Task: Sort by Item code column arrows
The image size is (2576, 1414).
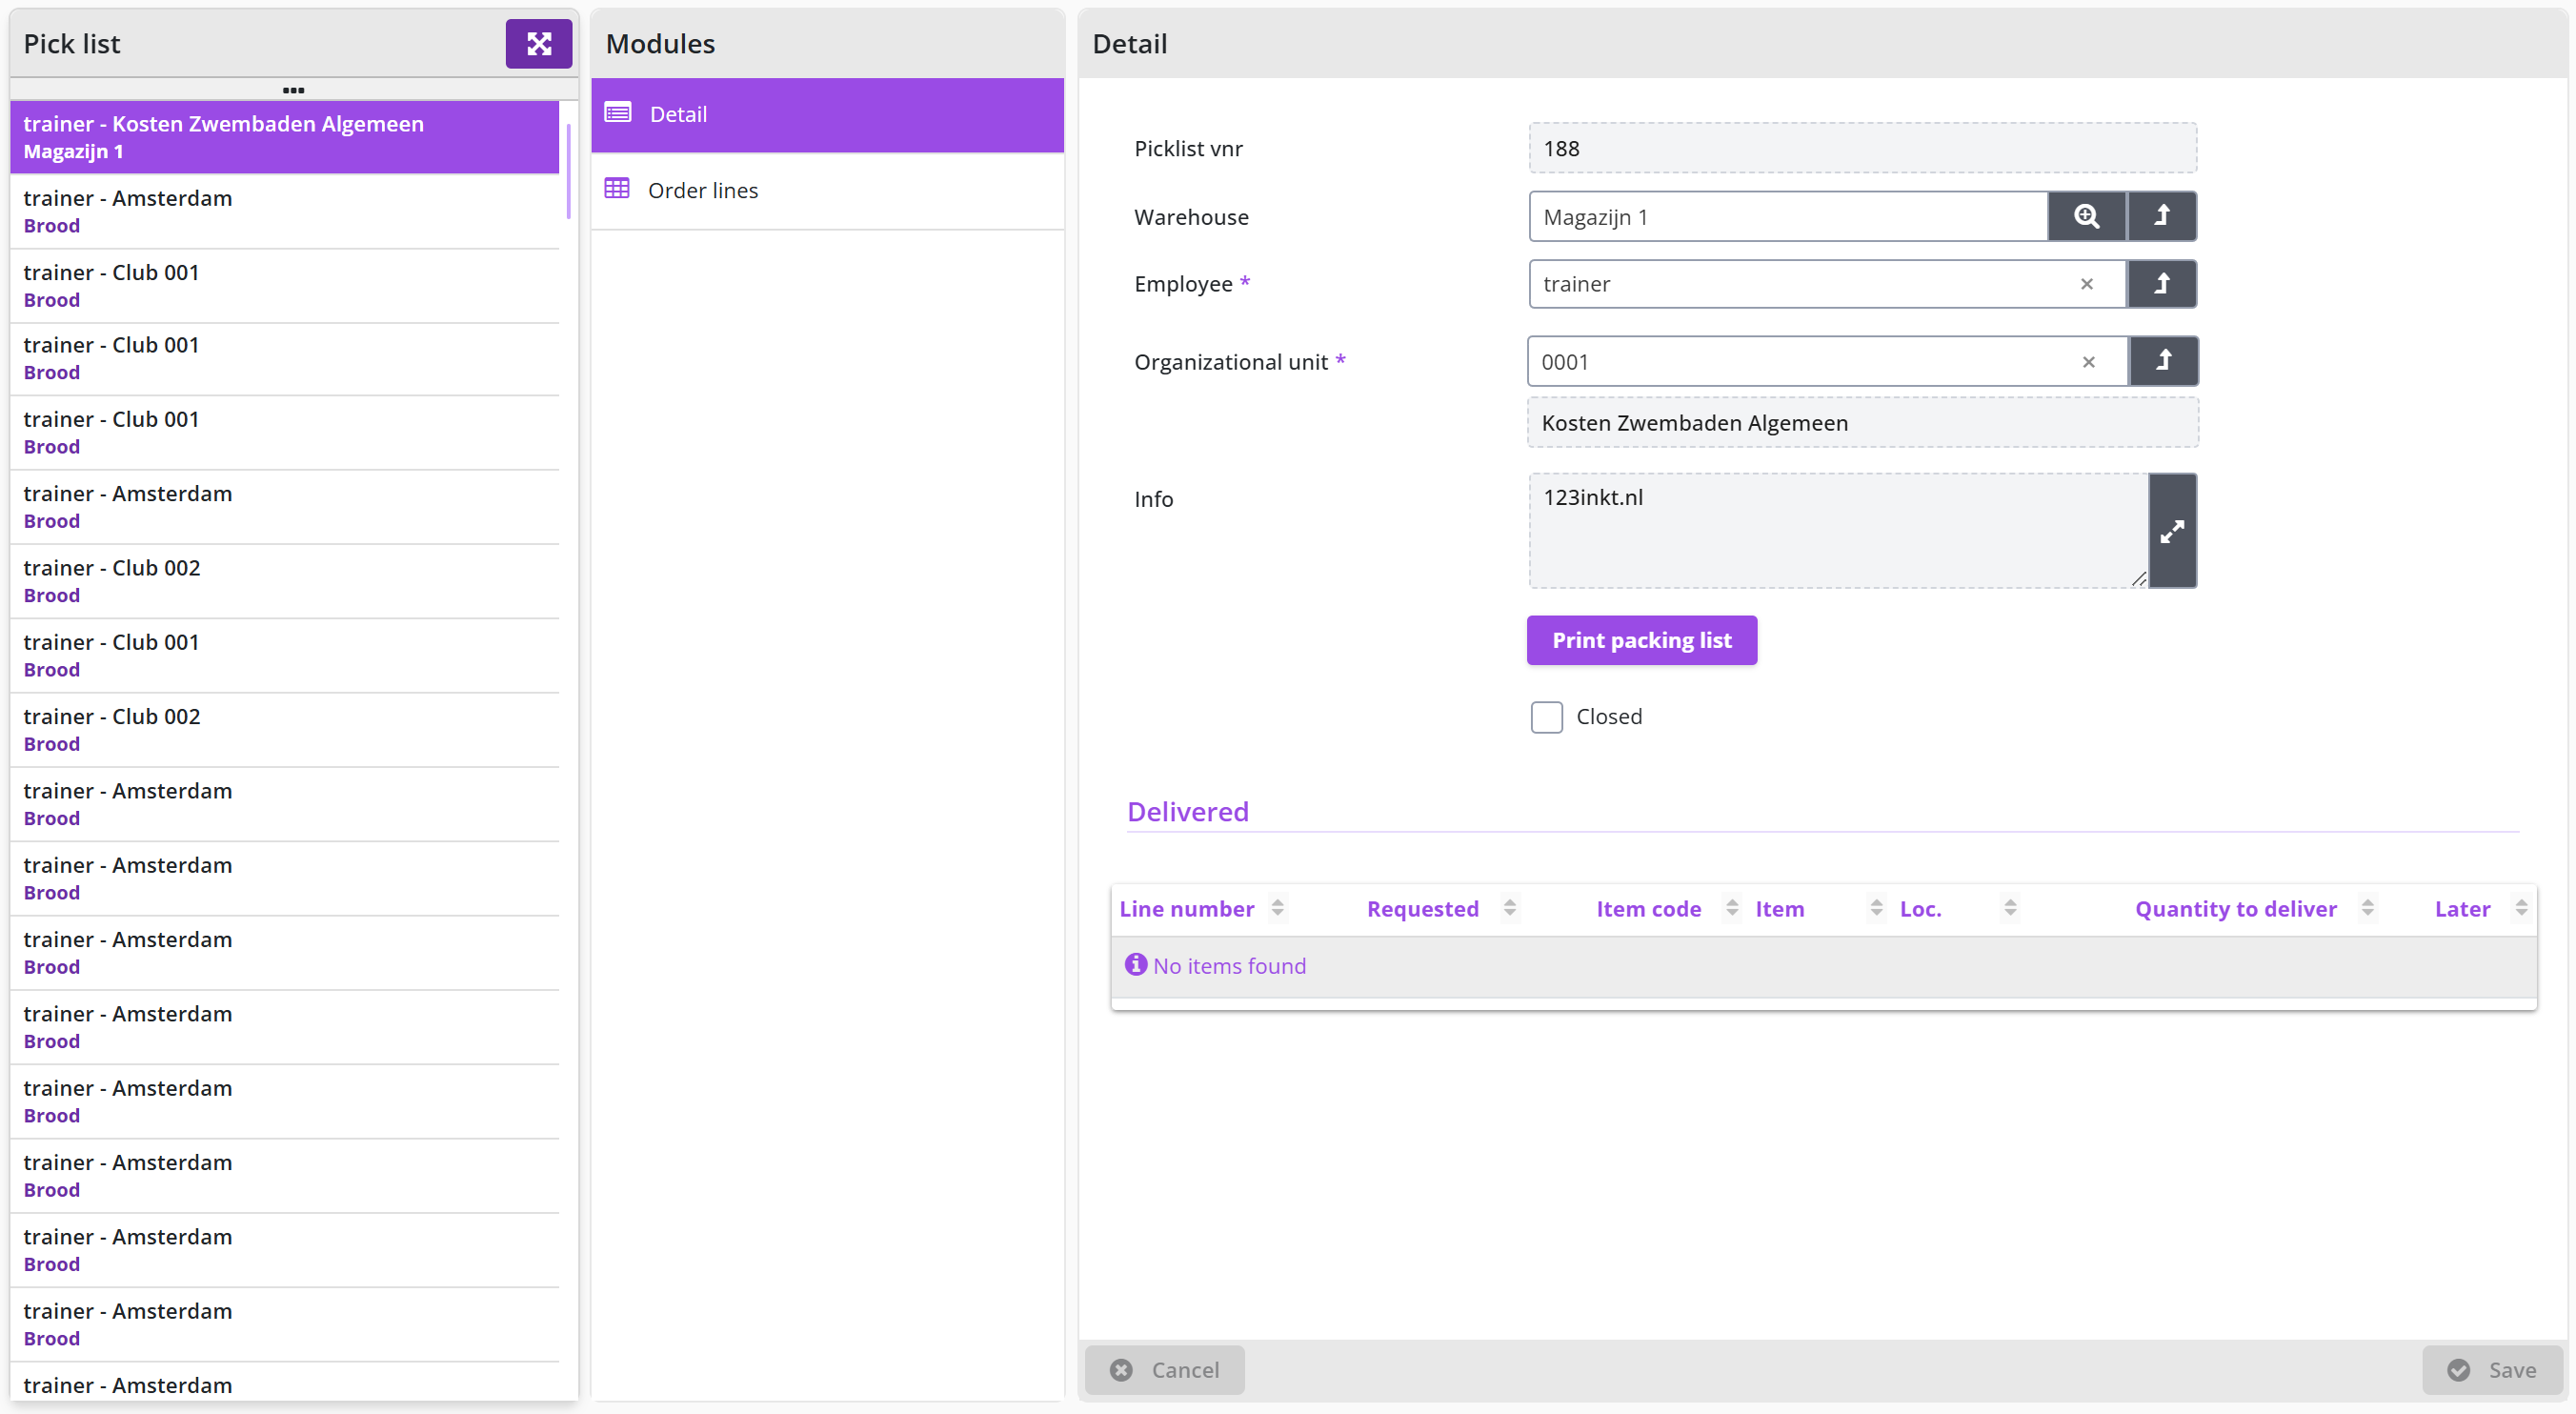Action: (x=1732, y=909)
